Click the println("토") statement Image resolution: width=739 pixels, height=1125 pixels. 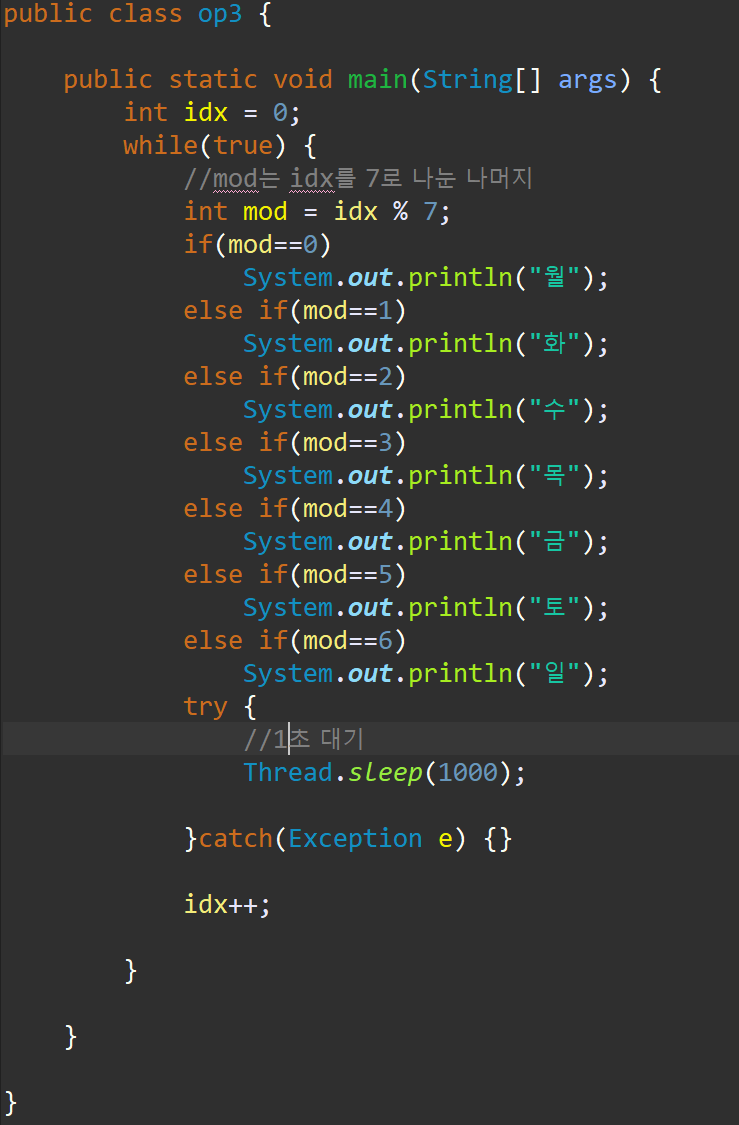(x=425, y=608)
